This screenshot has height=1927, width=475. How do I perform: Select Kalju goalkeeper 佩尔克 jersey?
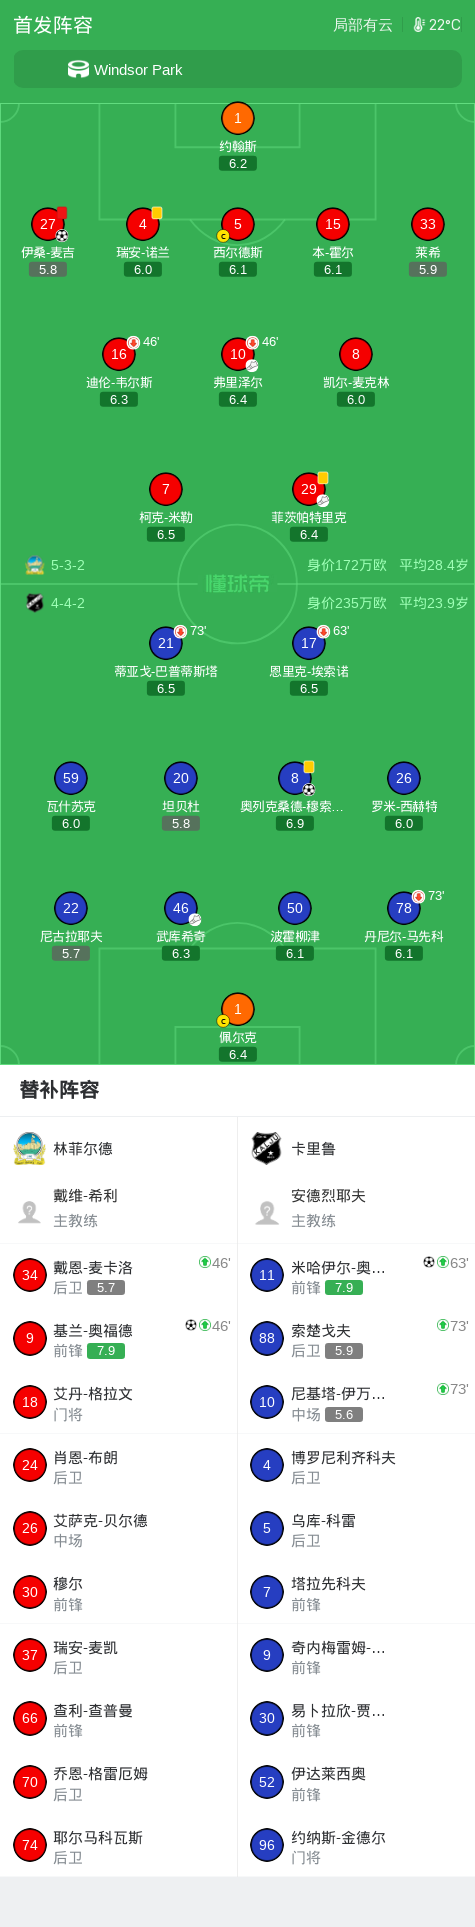[x=238, y=1009]
